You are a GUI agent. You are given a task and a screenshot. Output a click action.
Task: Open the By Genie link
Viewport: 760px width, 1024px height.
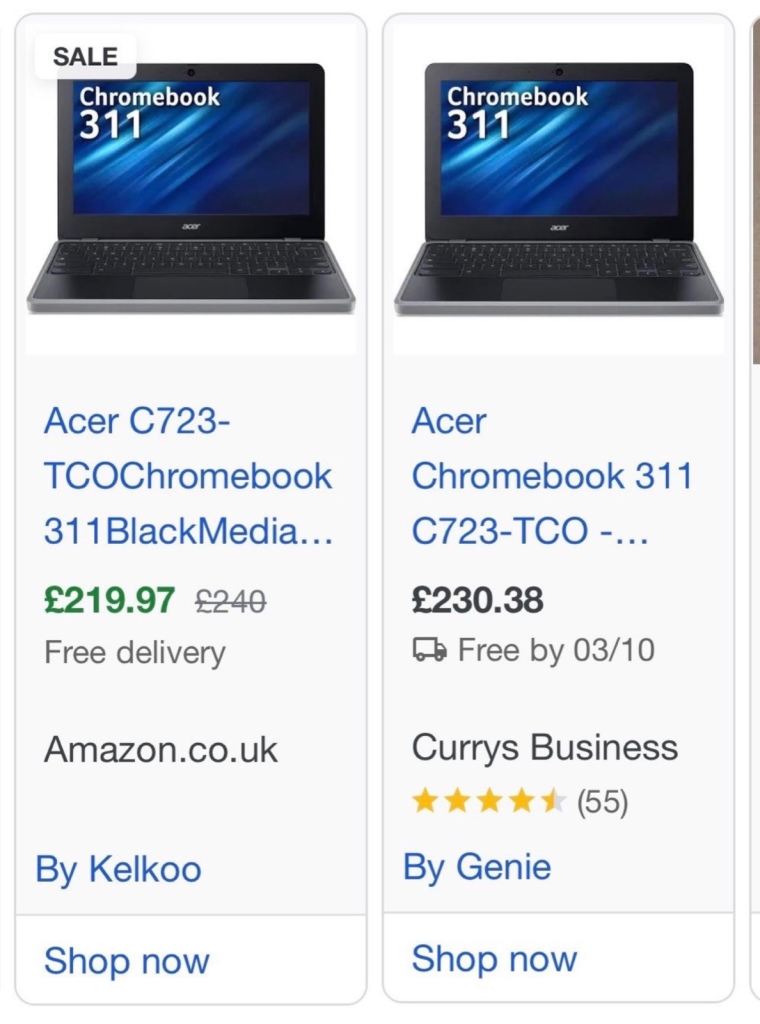click(x=477, y=866)
